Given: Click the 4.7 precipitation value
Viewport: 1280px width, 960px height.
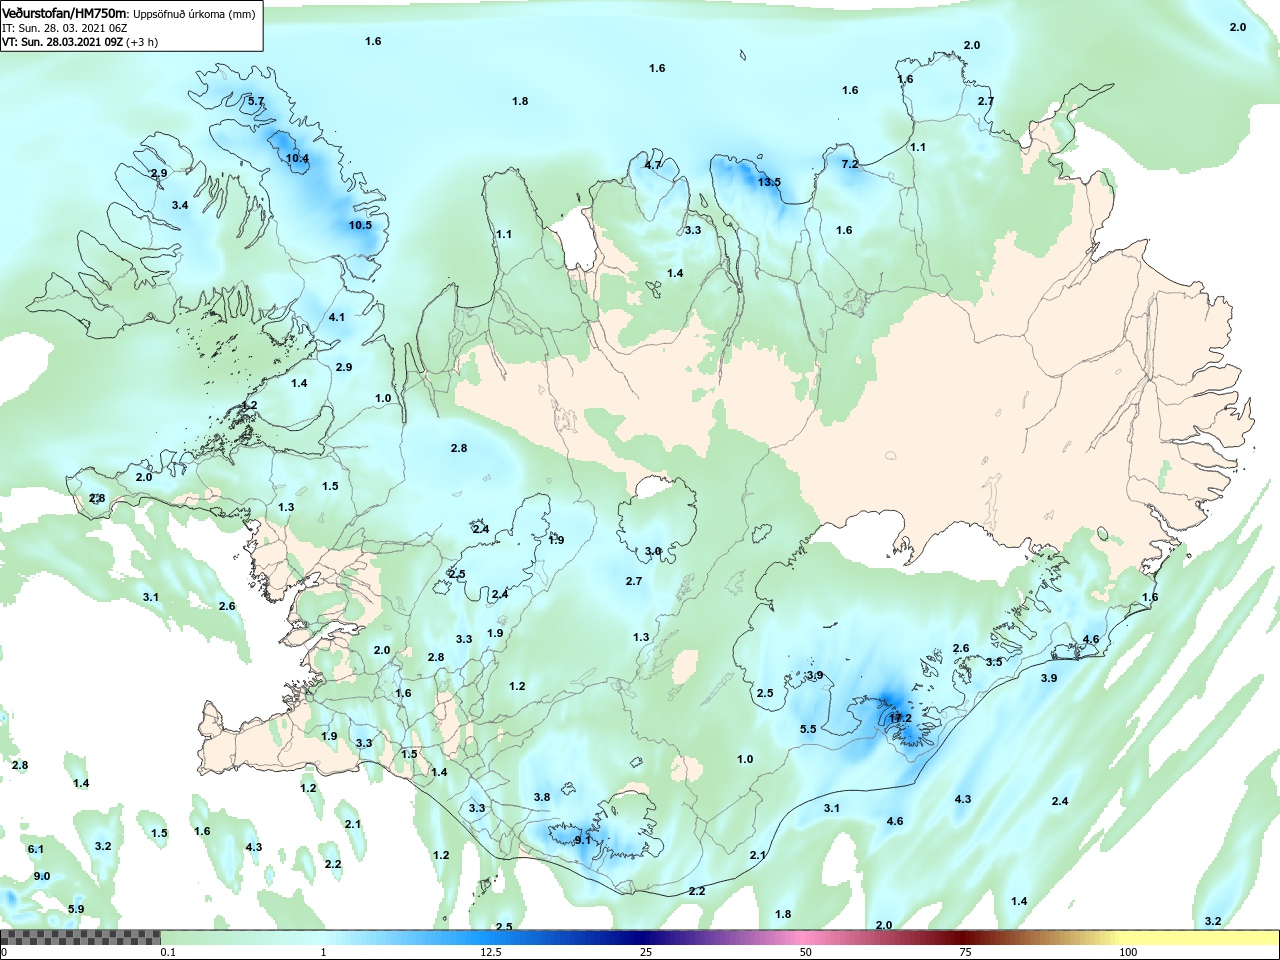Looking at the screenshot, I should [653, 165].
